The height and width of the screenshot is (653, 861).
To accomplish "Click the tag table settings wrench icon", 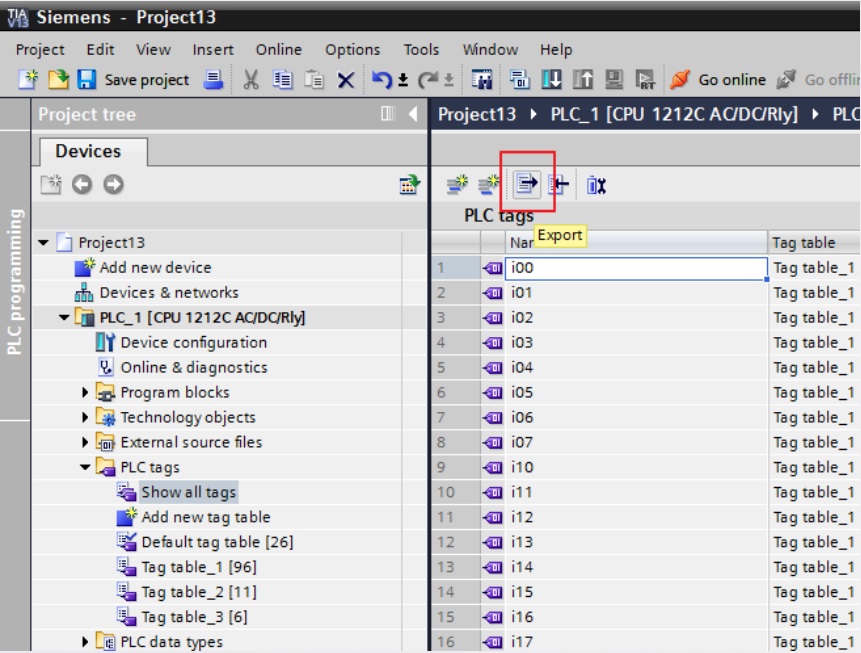I will (596, 185).
